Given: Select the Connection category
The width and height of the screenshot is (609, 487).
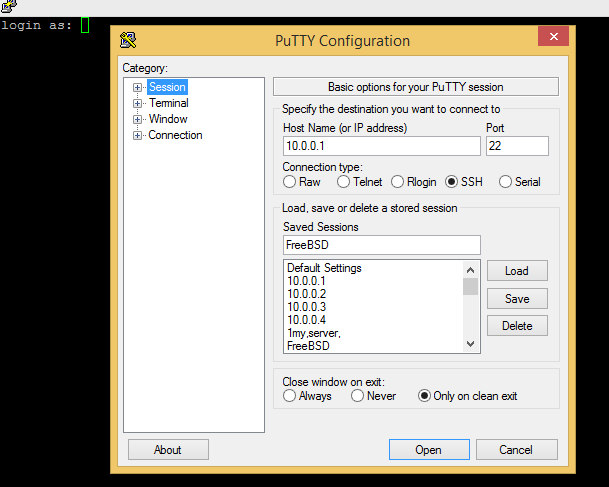Looking at the screenshot, I should (175, 135).
